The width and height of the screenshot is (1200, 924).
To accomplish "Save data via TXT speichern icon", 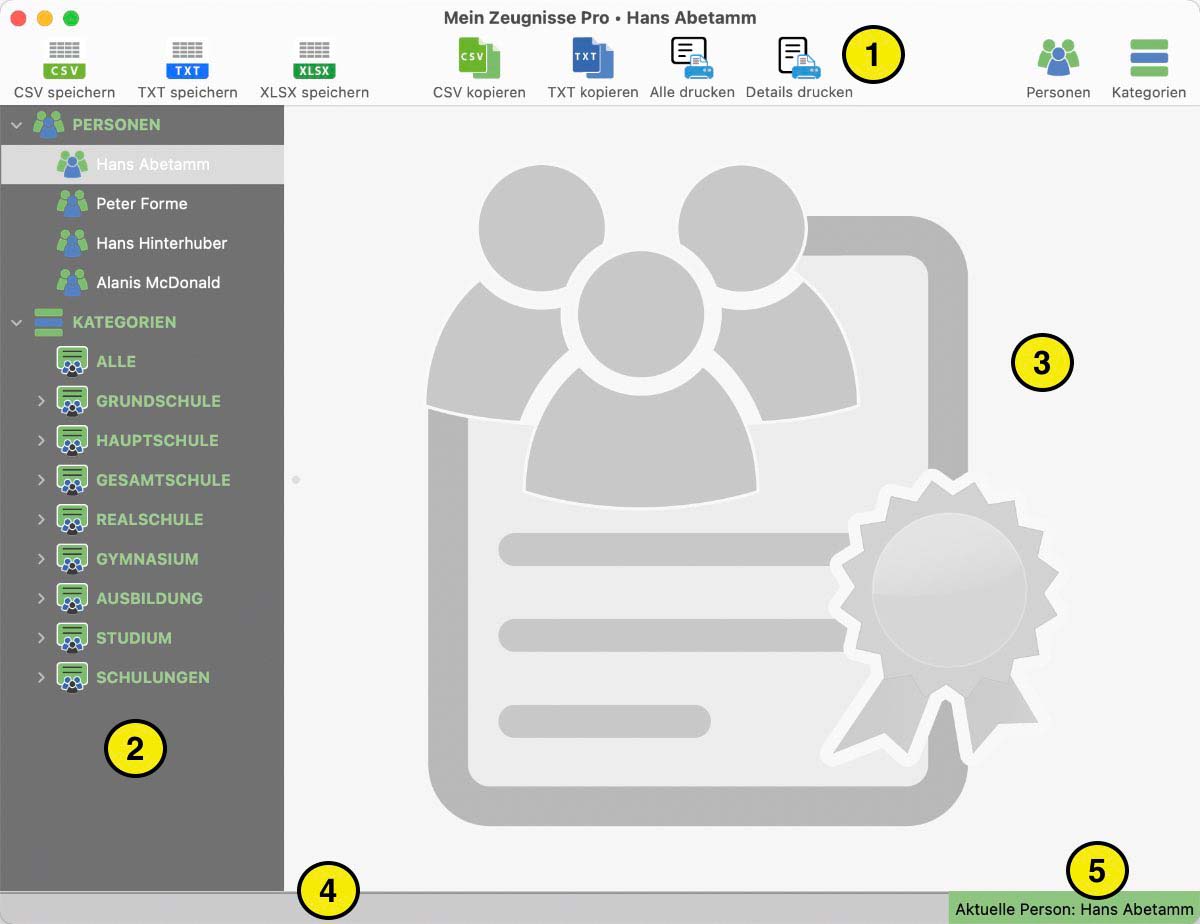I will click(187, 60).
